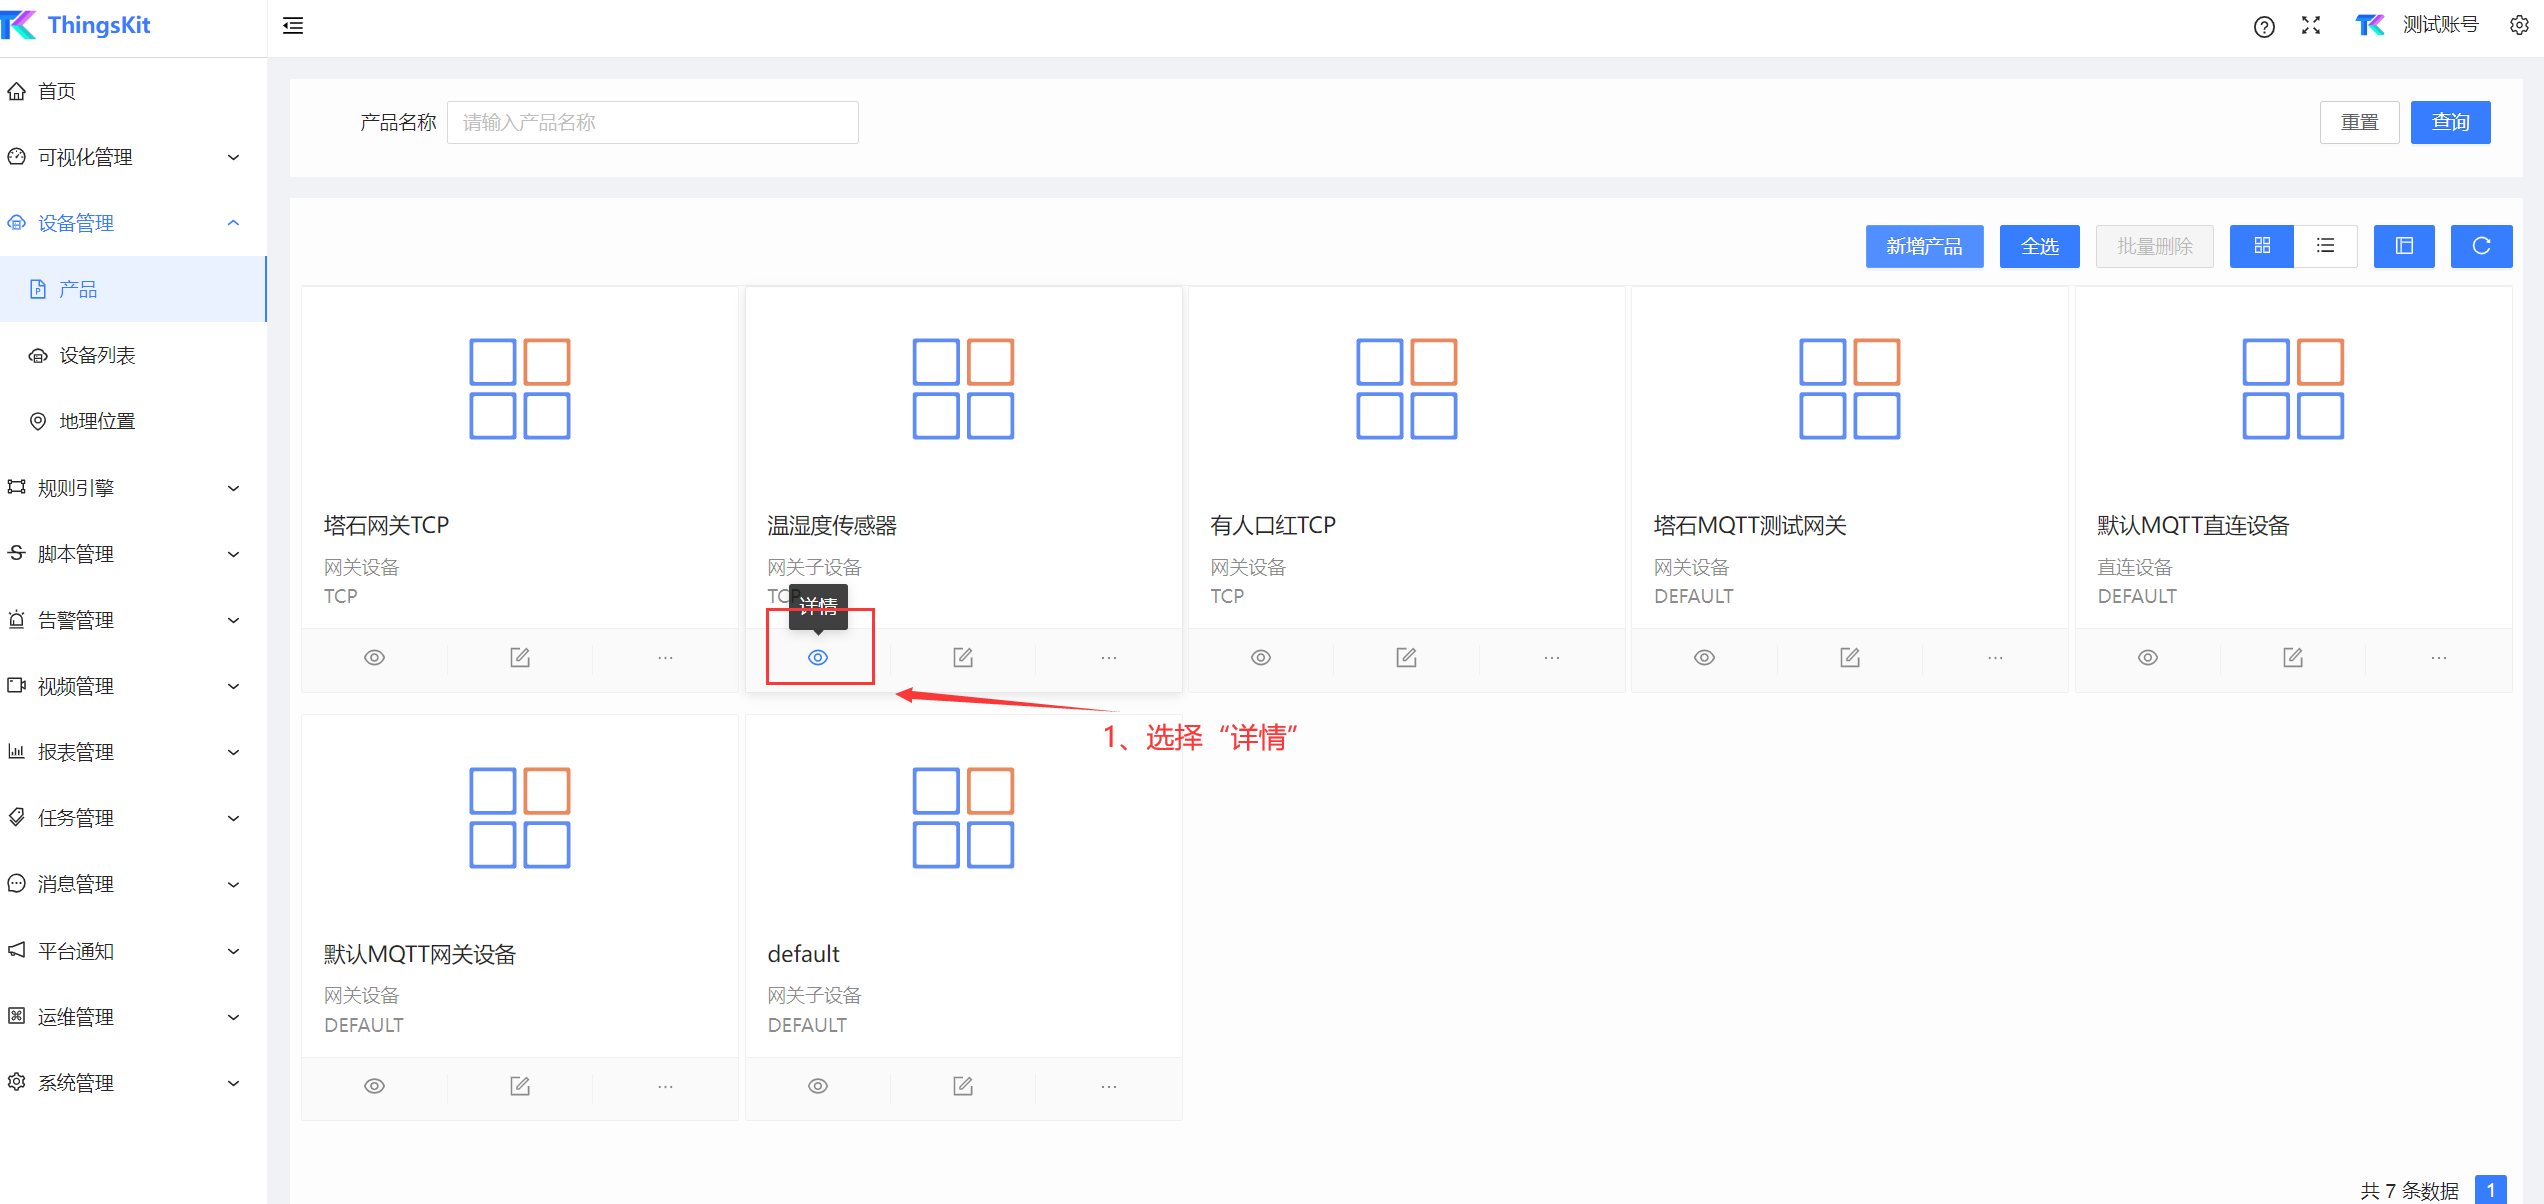
Task: Toggle visibility eye icon for 默认MQTT网关设备
Action: coord(375,1086)
